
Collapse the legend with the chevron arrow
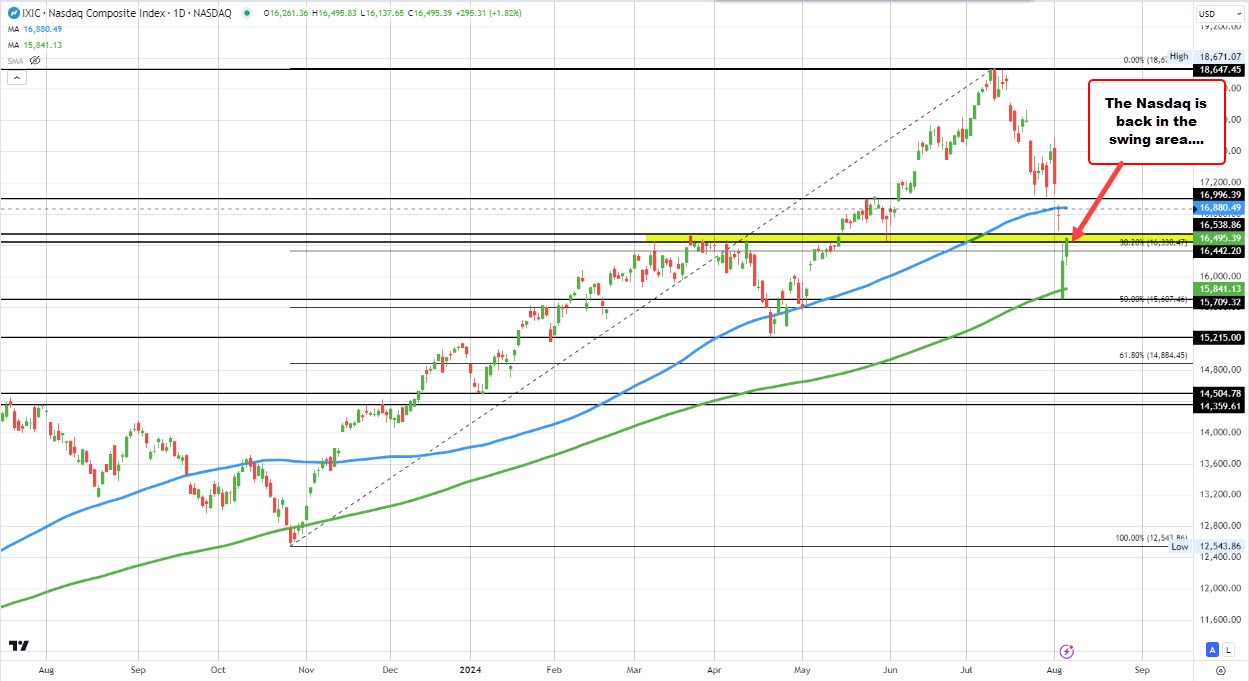pos(16,77)
